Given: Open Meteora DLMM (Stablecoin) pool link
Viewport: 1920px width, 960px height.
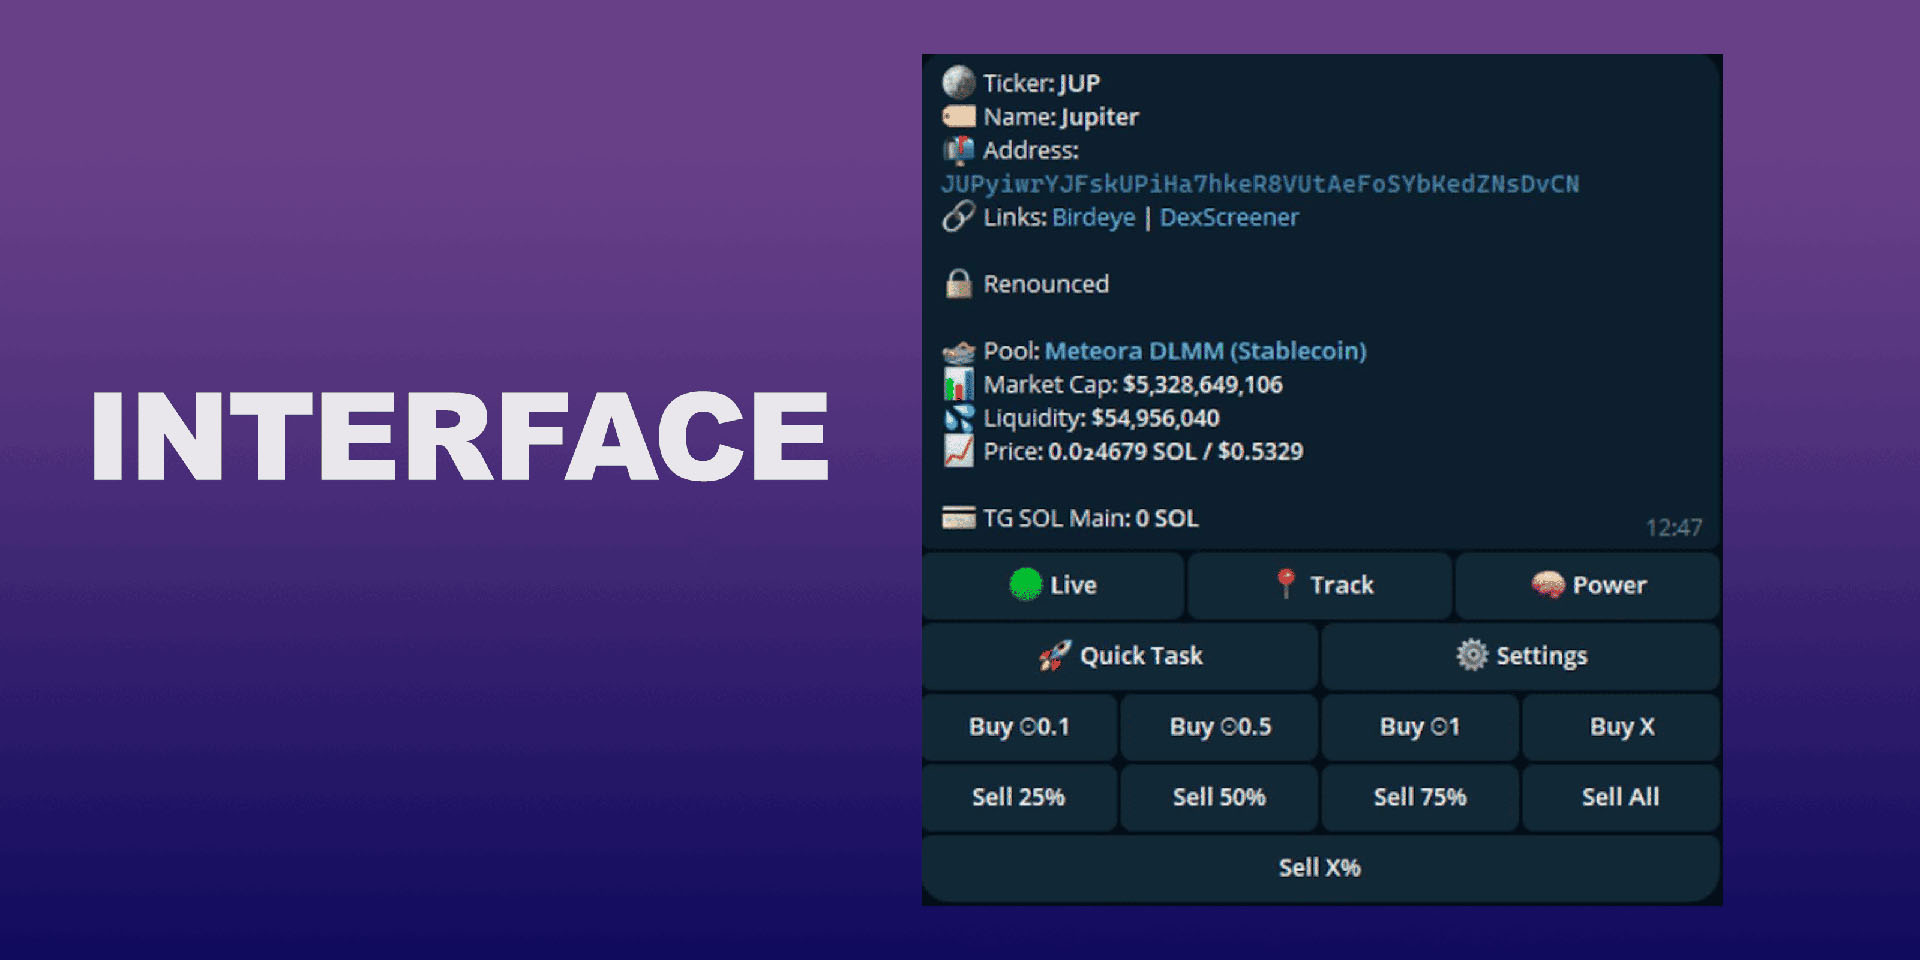Looking at the screenshot, I should (1205, 351).
